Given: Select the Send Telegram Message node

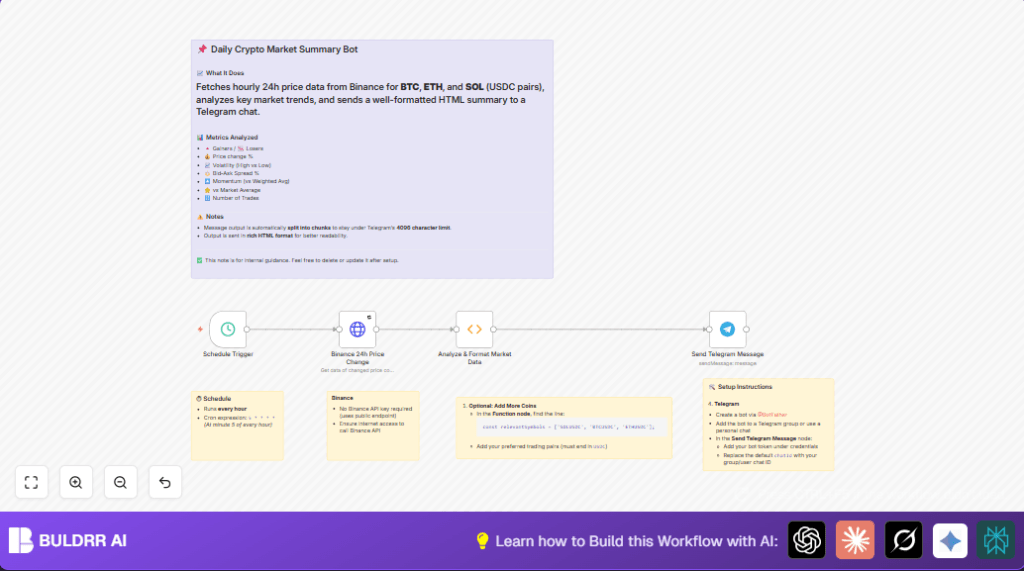Looking at the screenshot, I should tap(727, 329).
